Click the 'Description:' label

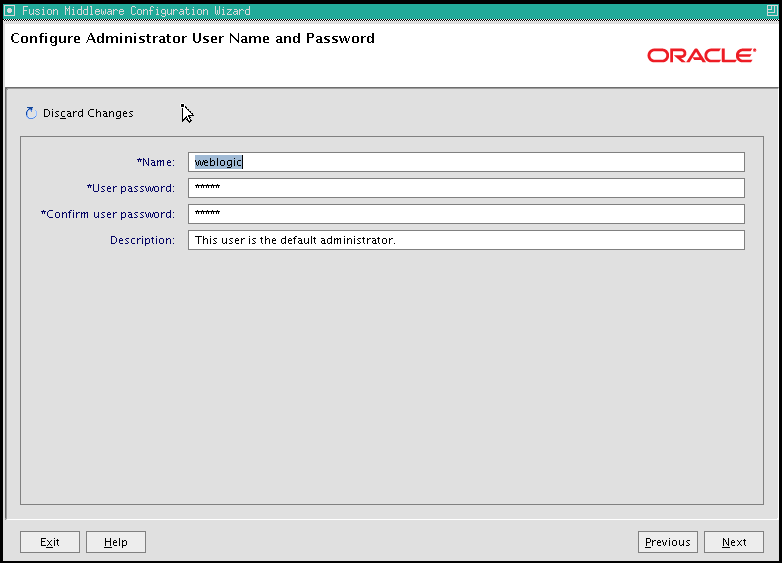click(143, 240)
